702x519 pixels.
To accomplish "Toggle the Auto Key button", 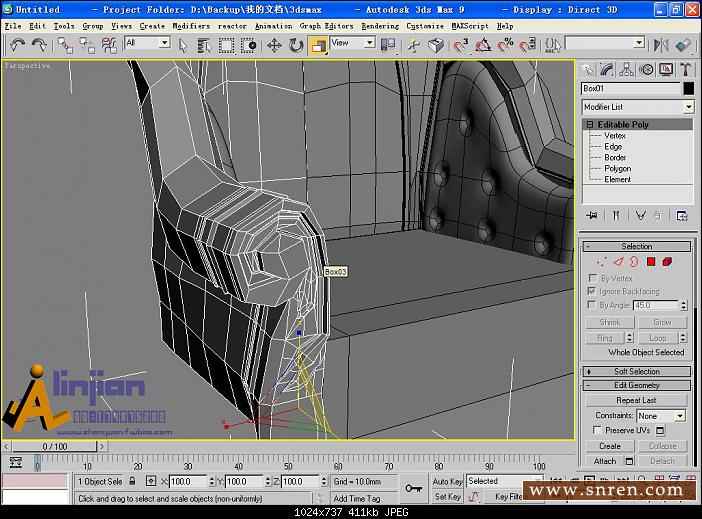I will coord(447,481).
